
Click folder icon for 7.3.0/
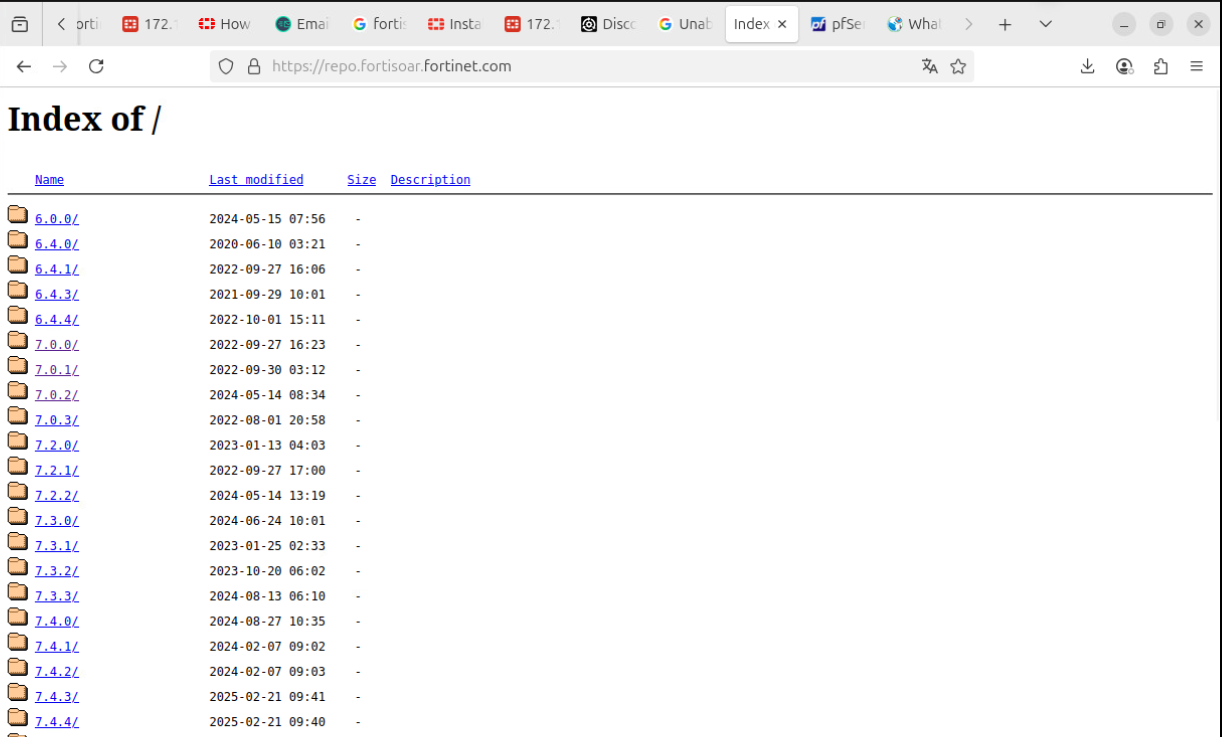(x=18, y=516)
